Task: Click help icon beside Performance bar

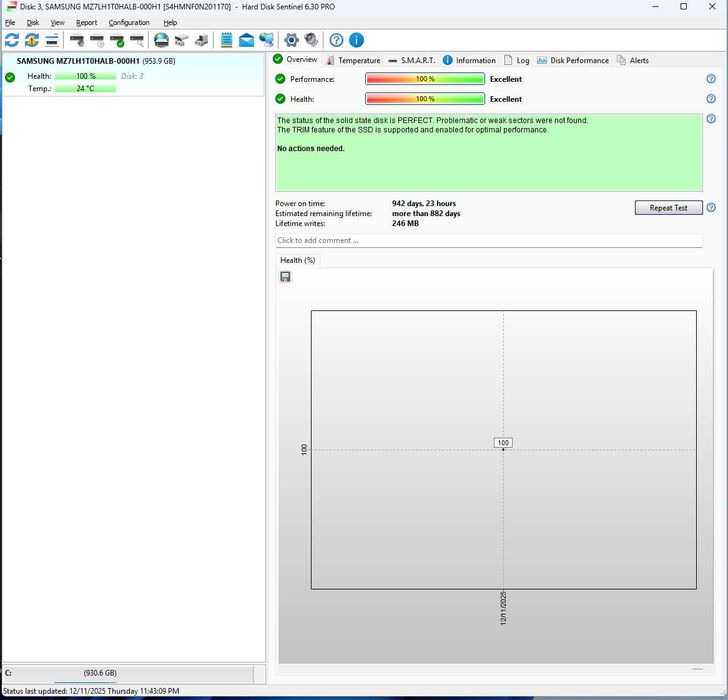Action: (x=711, y=79)
